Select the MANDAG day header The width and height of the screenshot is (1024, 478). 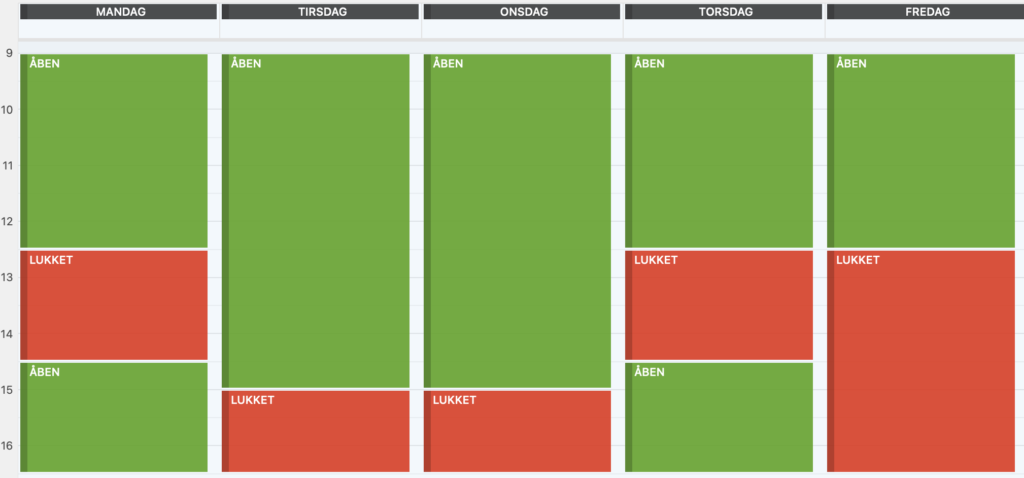click(x=120, y=12)
